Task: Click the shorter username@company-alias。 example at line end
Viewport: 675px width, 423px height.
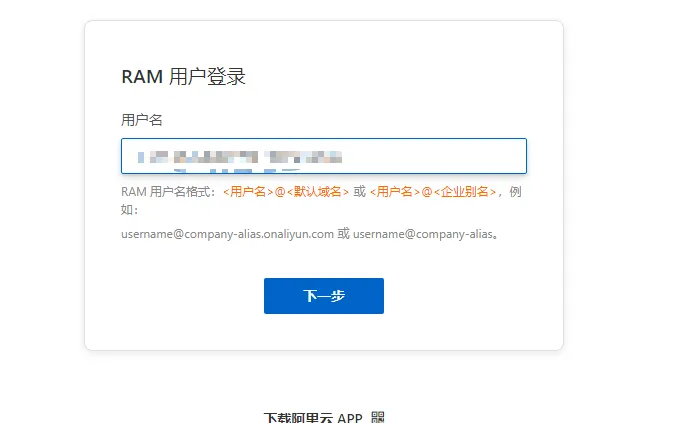Action: pos(426,234)
